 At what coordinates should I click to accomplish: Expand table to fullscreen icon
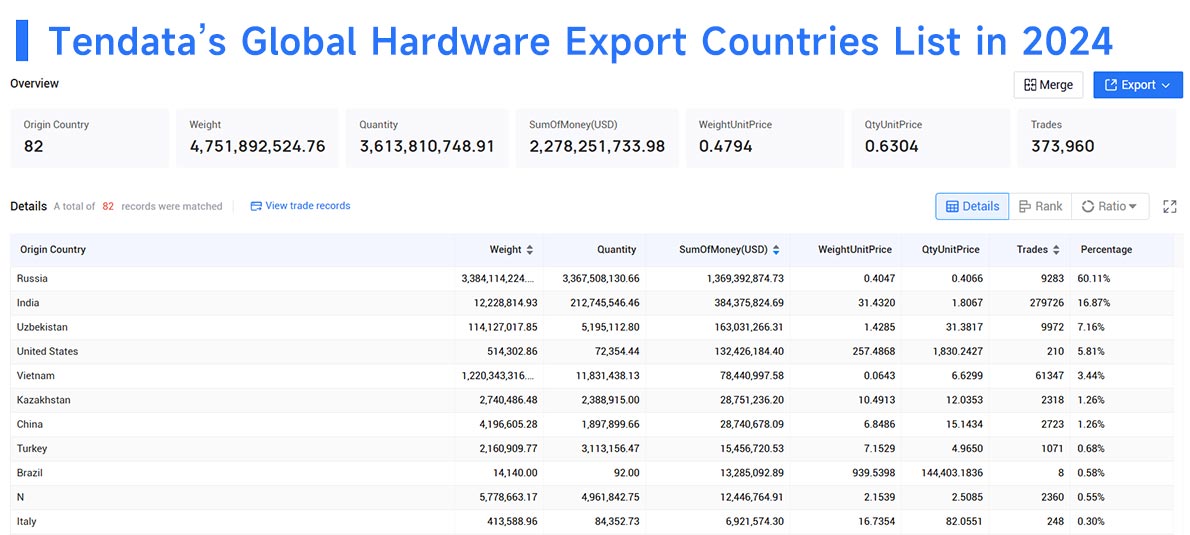(x=1170, y=206)
